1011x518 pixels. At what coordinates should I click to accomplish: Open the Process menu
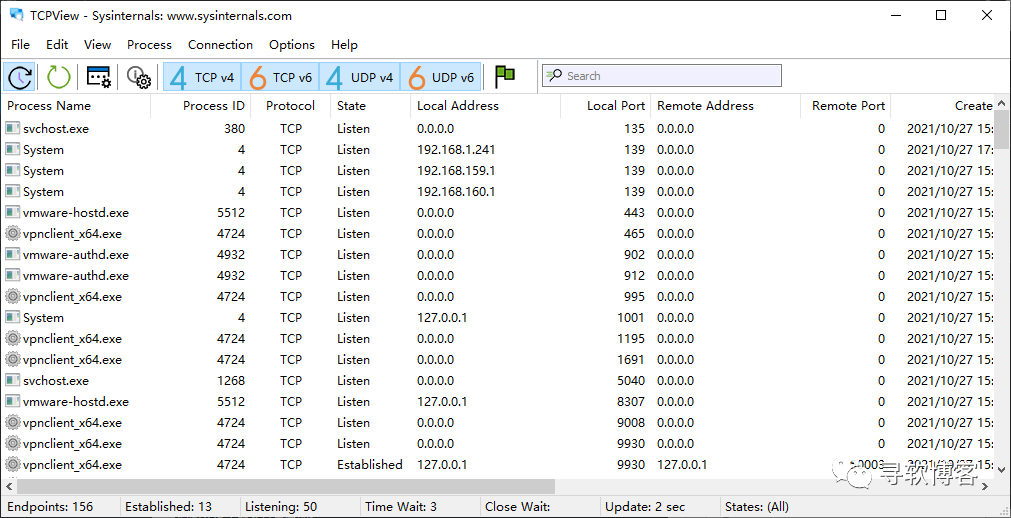click(x=149, y=45)
